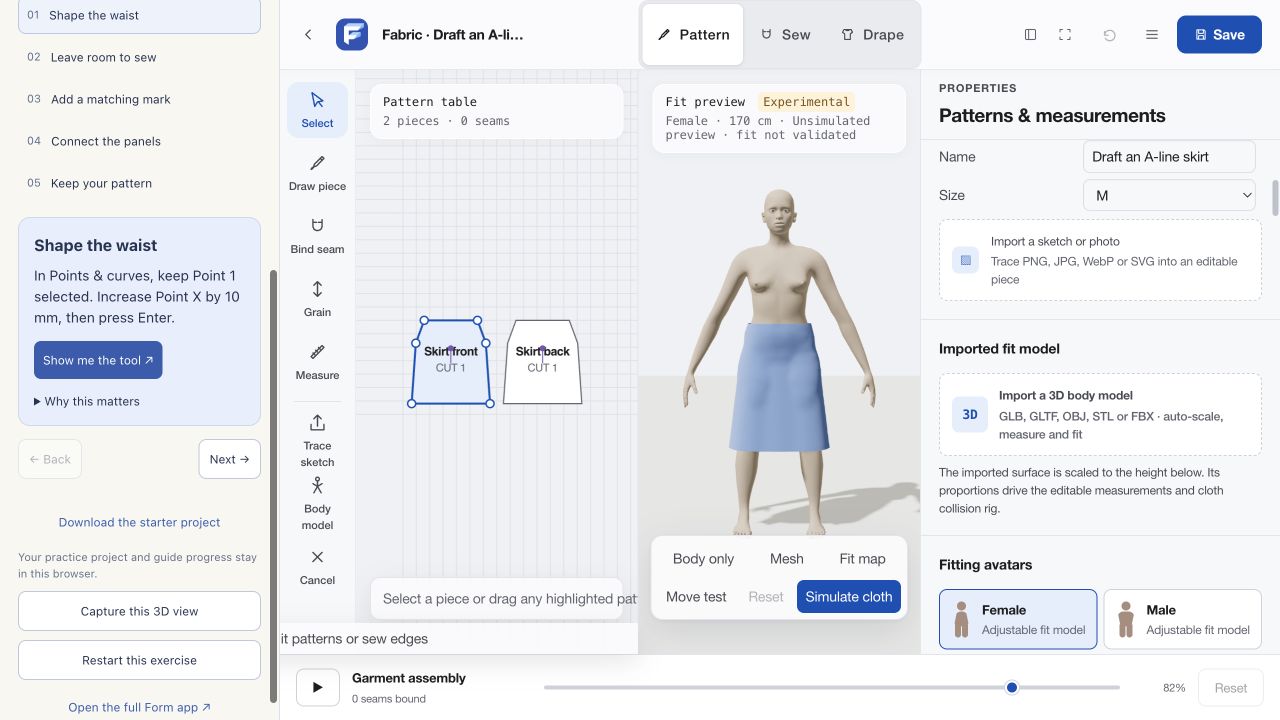
Task: Switch preview to Body only
Action: 703,559
